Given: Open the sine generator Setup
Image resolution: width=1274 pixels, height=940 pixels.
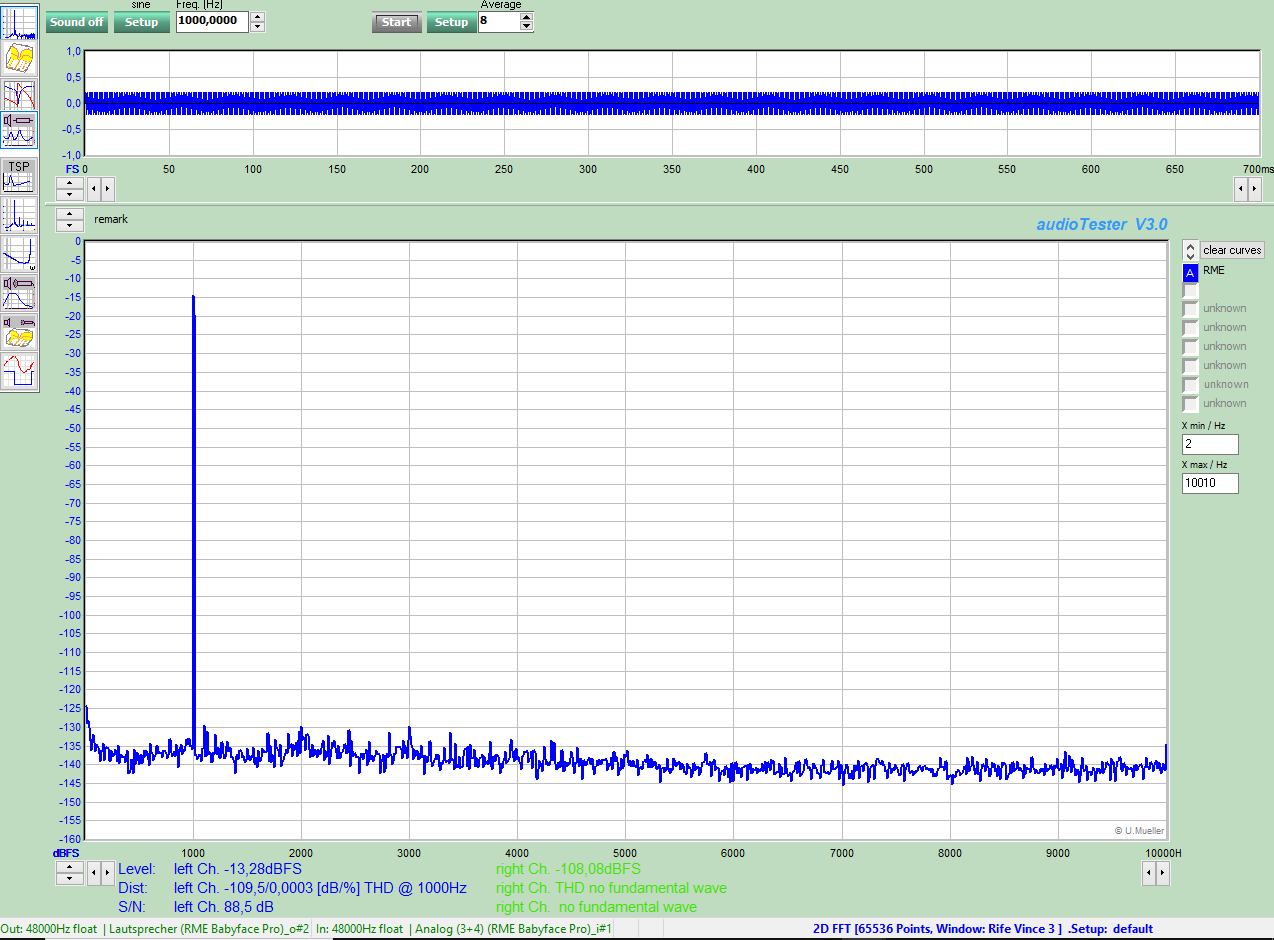Looking at the screenshot, I should (141, 22).
